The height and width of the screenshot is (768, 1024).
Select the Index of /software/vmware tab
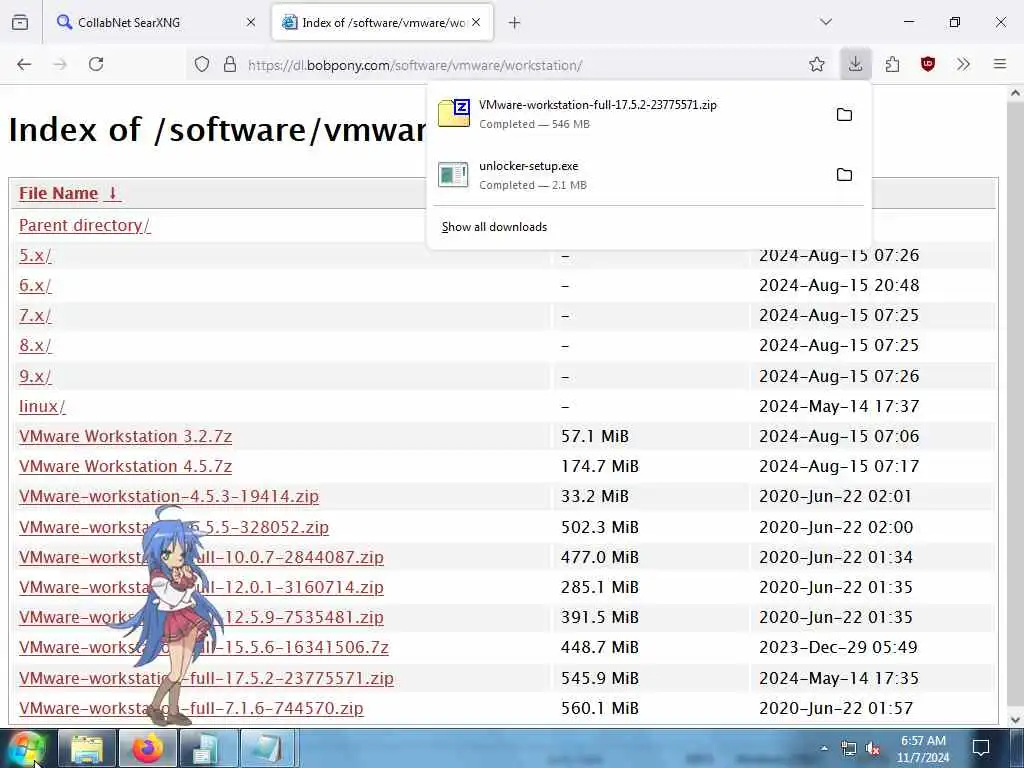point(382,22)
